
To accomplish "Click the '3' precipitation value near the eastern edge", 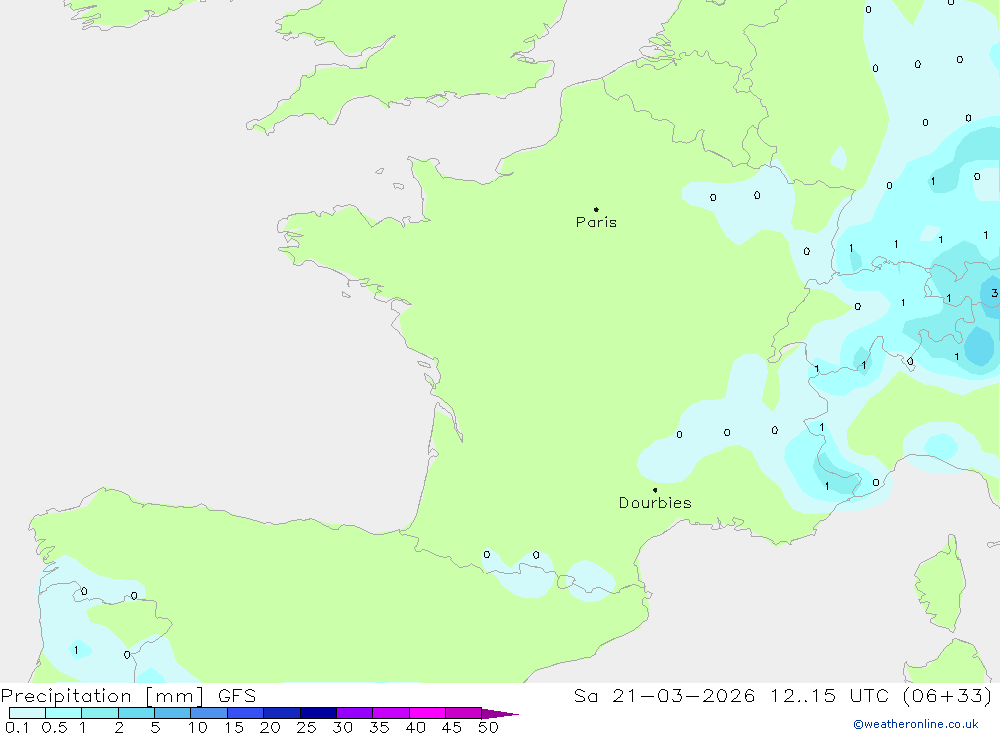I will click(x=994, y=293).
